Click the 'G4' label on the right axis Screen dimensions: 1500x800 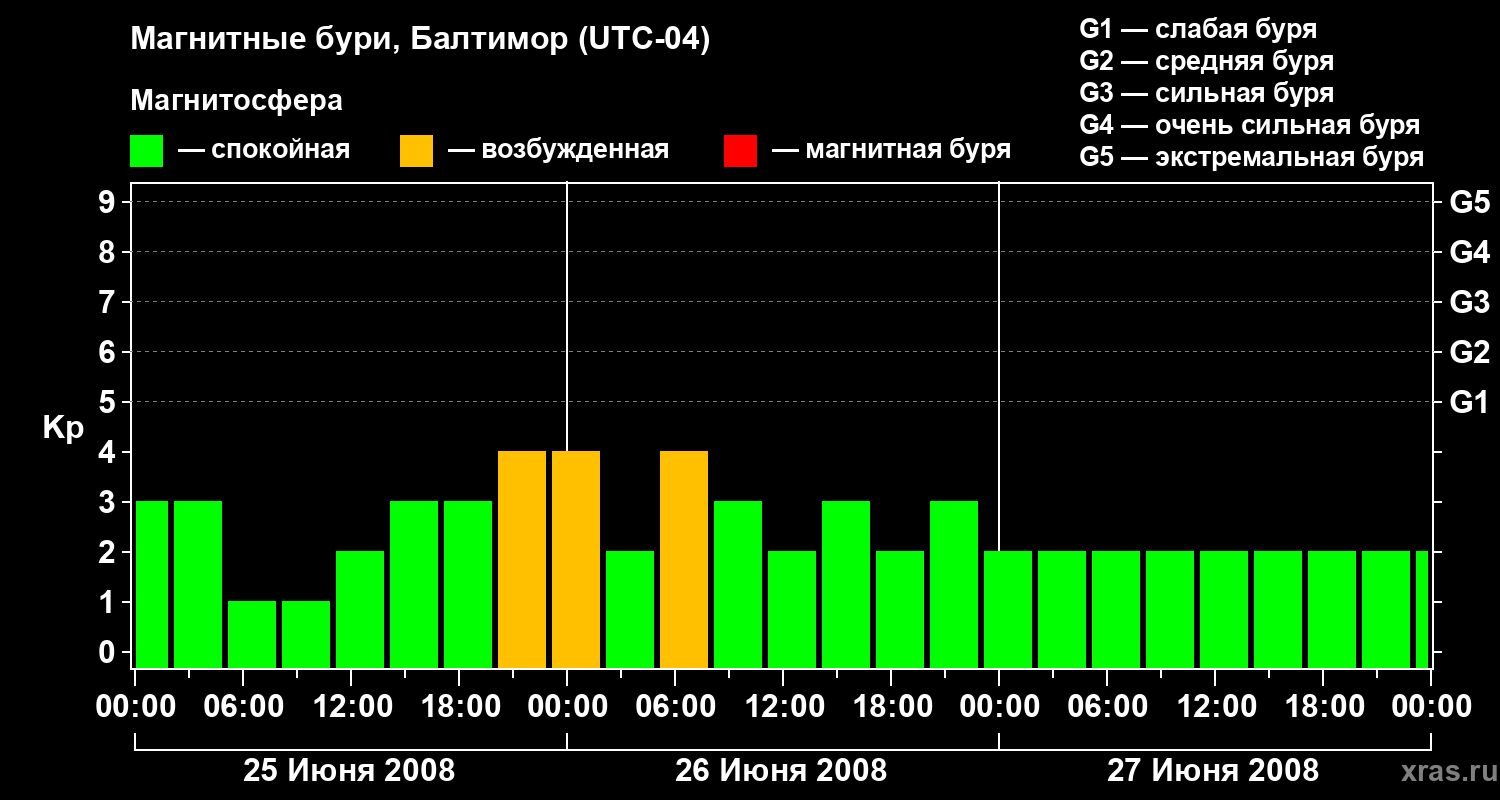[x=1469, y=252]
